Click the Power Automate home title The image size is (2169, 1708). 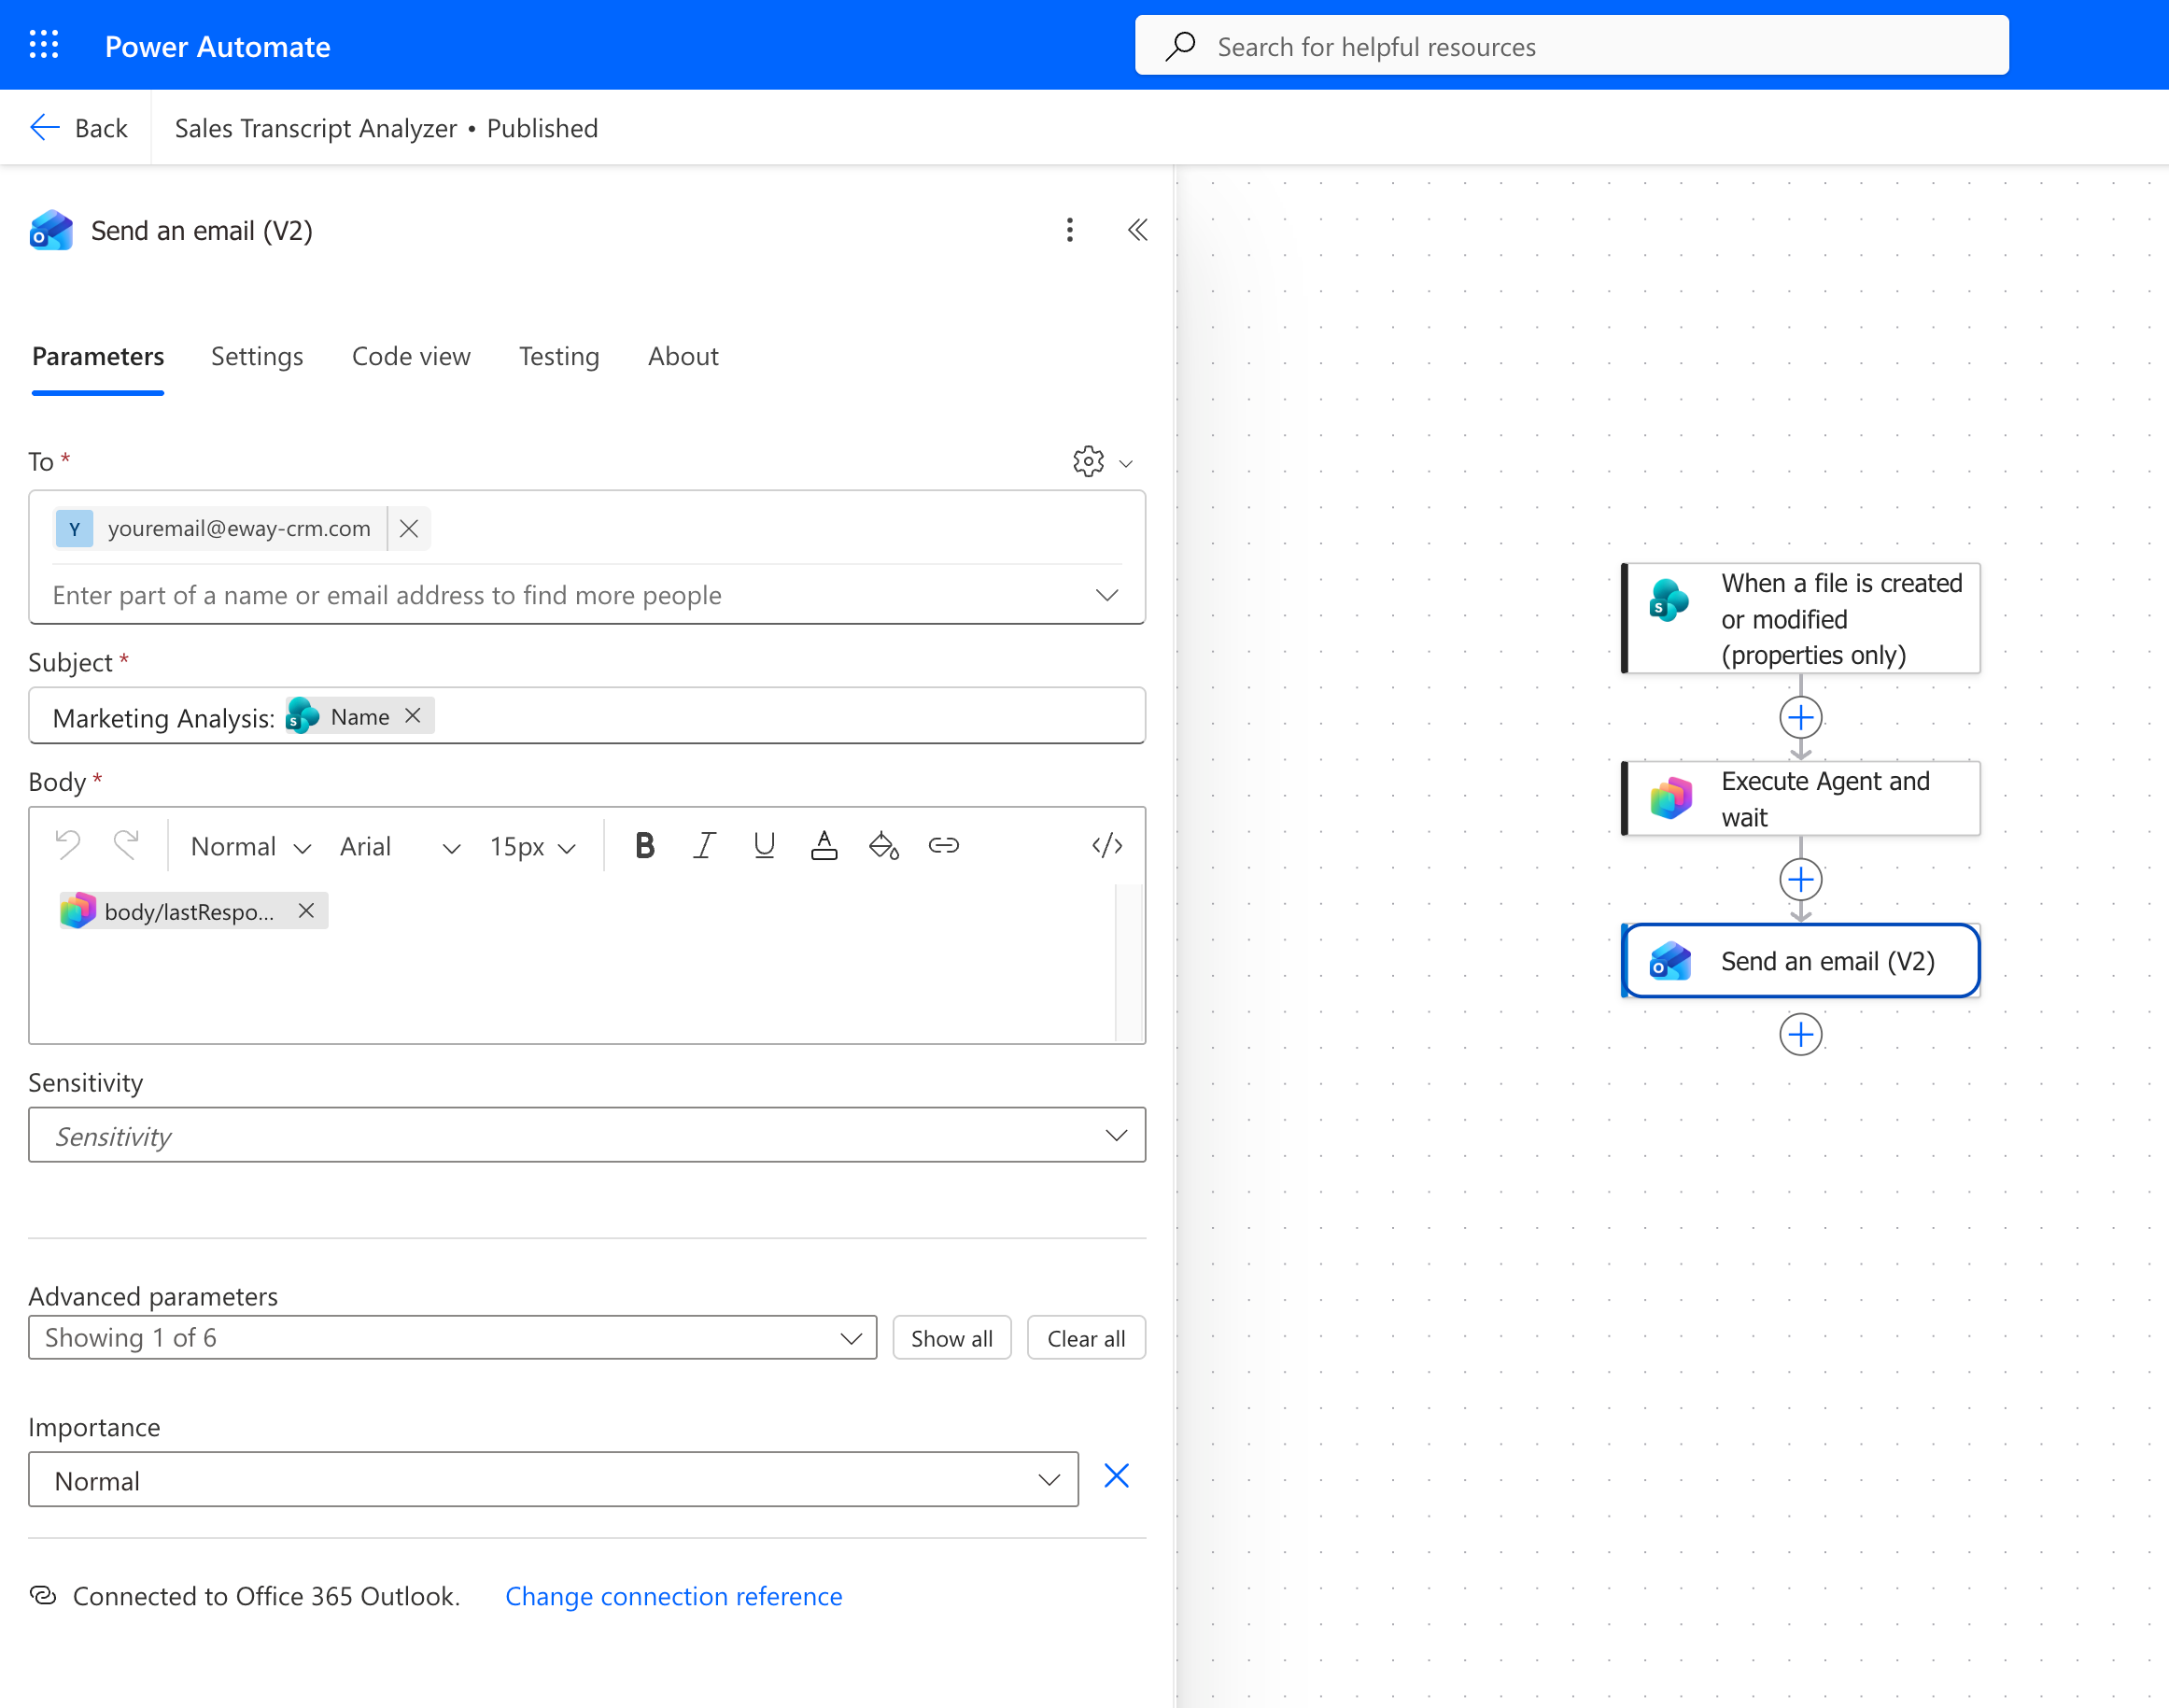(218, 46)
